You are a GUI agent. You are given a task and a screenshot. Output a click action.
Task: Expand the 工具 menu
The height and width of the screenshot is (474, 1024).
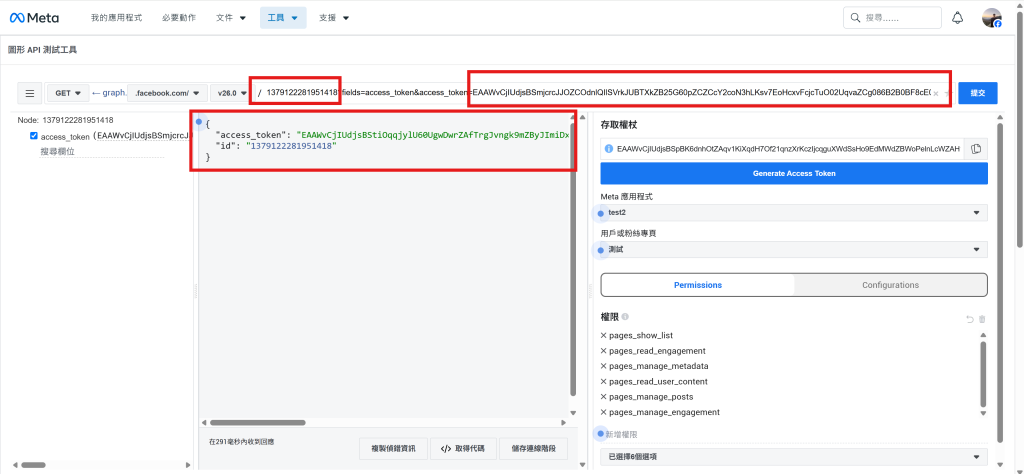[x=283, y=18]
